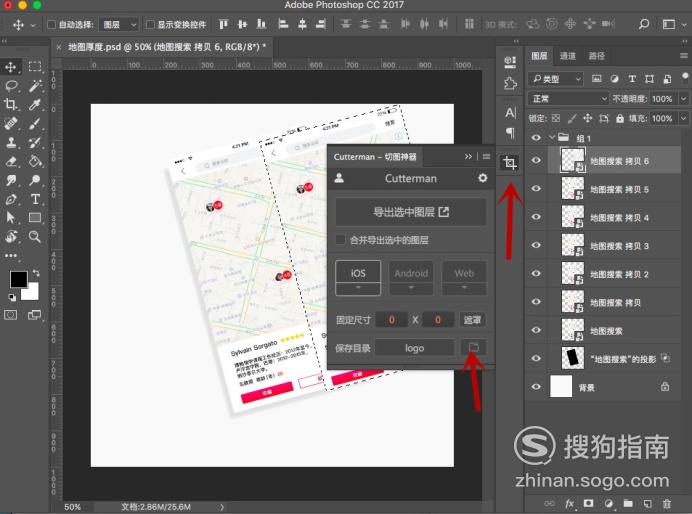Select the Path Selection tool
The width and height of the screenshot is (692, 514).
[x=11, y=218]
